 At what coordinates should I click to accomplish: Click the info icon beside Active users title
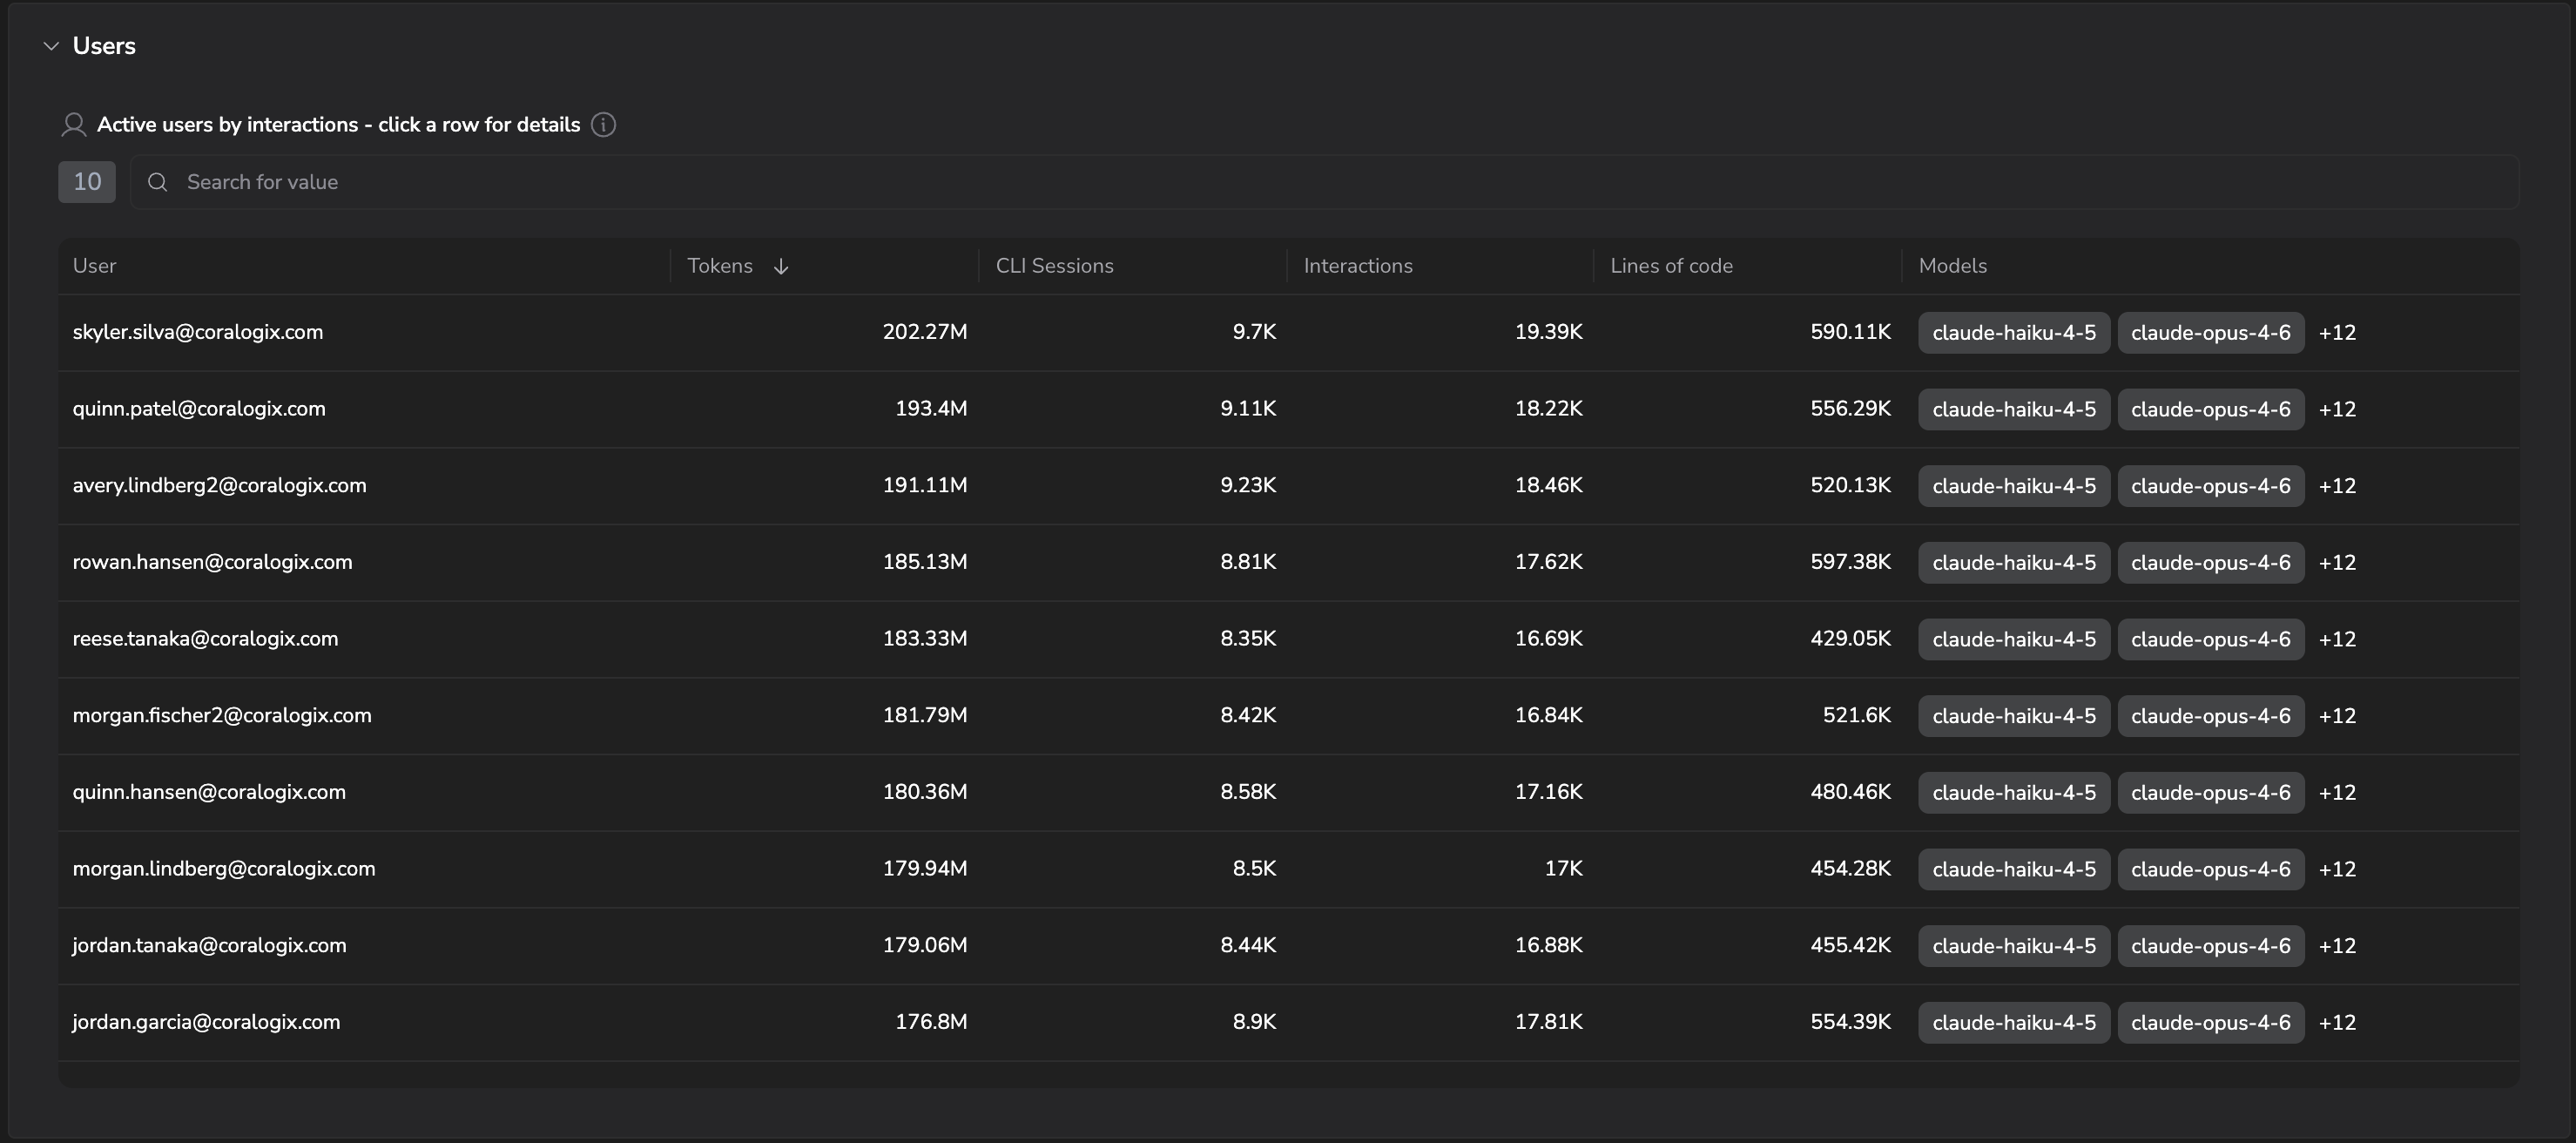pos(603,125)
